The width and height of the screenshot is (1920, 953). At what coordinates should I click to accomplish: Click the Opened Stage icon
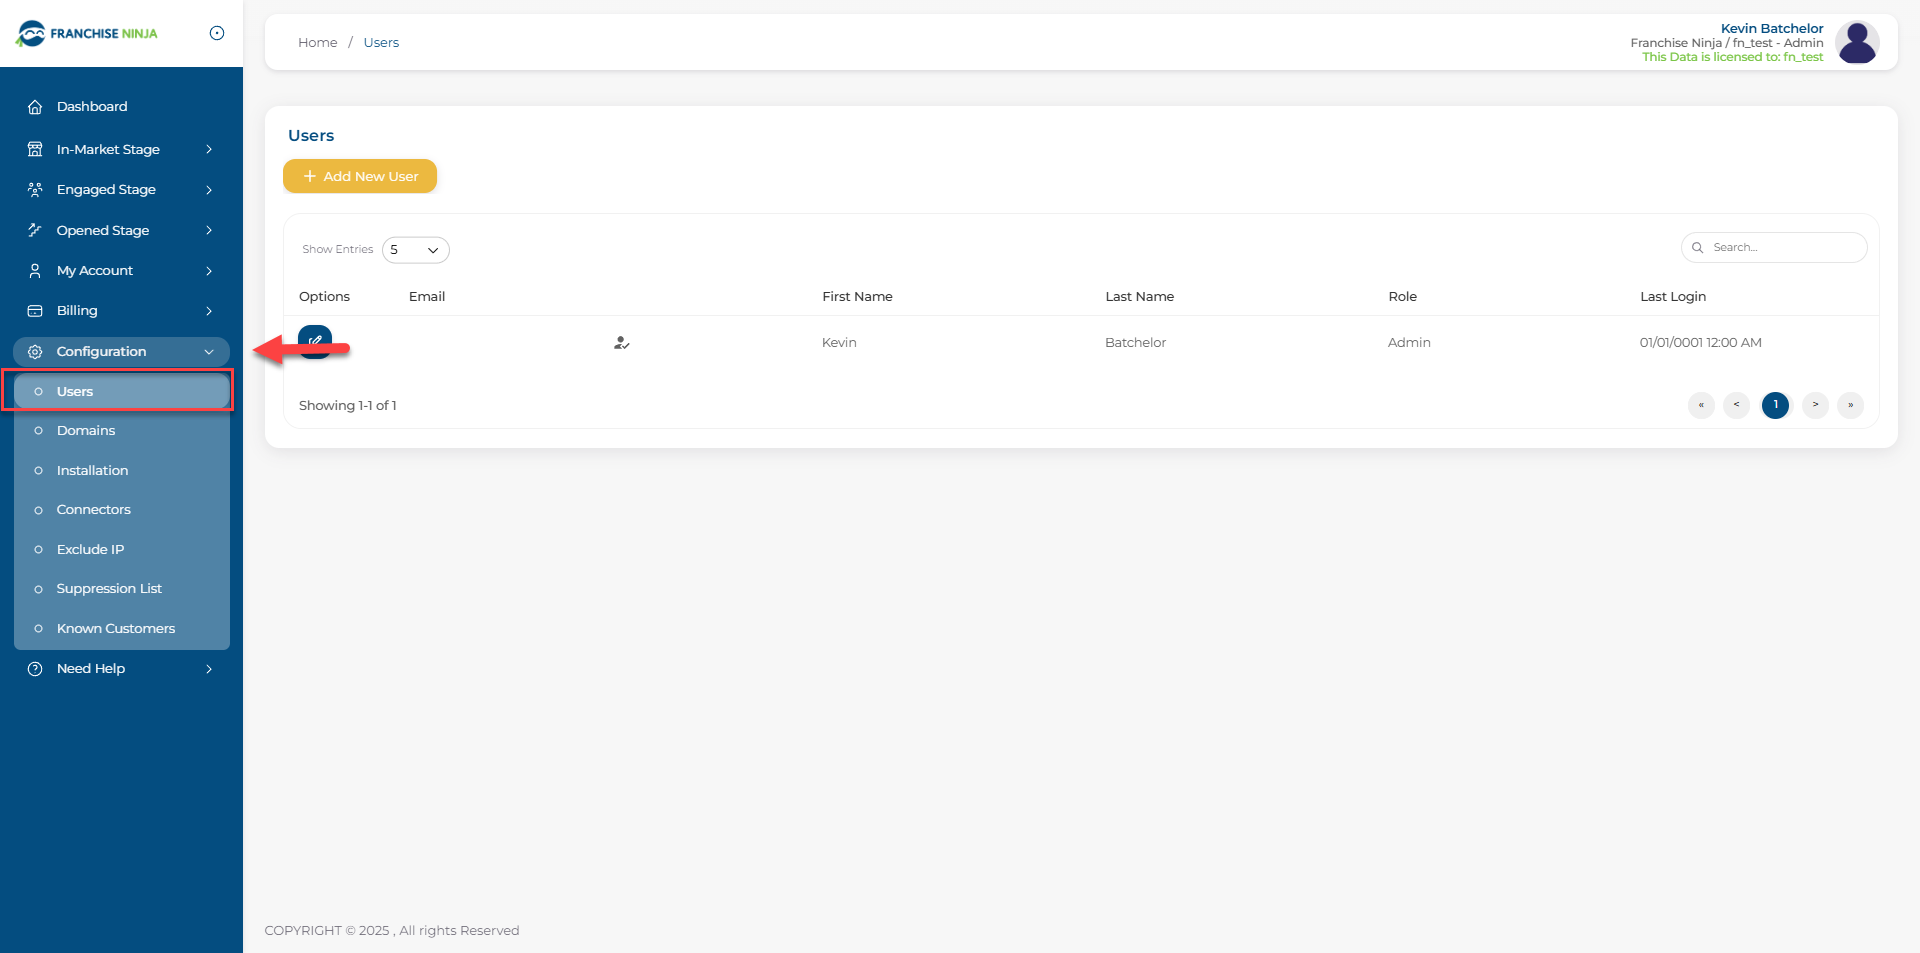tap(35, 230)
